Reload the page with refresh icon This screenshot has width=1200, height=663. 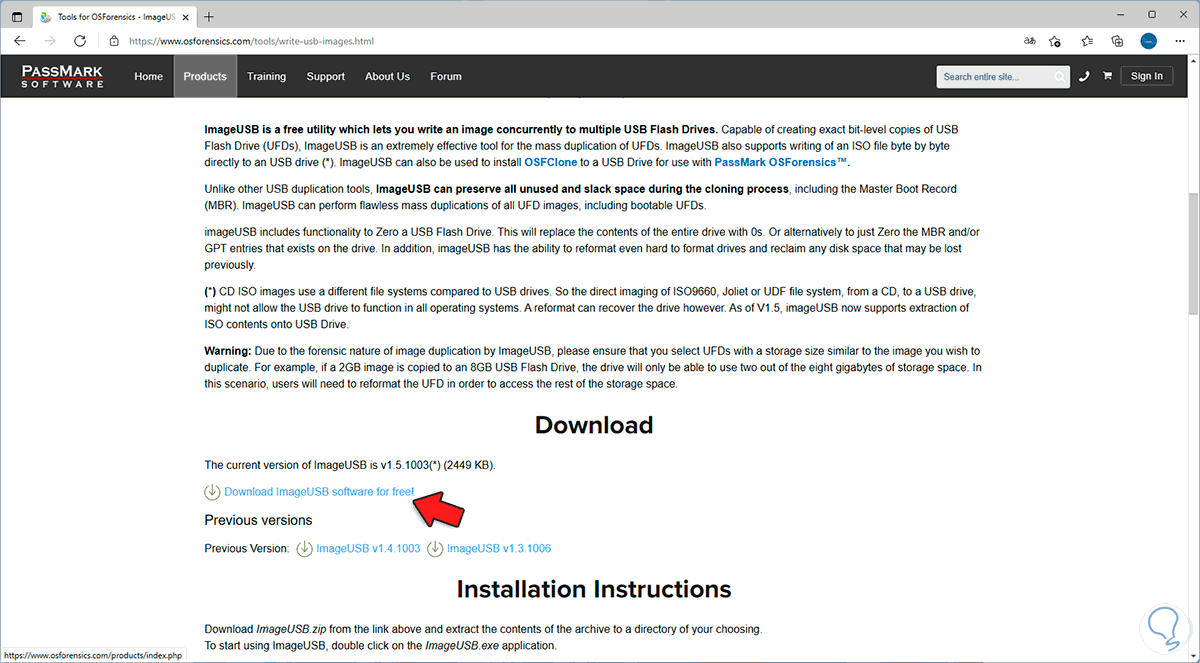click(x=81, y=41)
